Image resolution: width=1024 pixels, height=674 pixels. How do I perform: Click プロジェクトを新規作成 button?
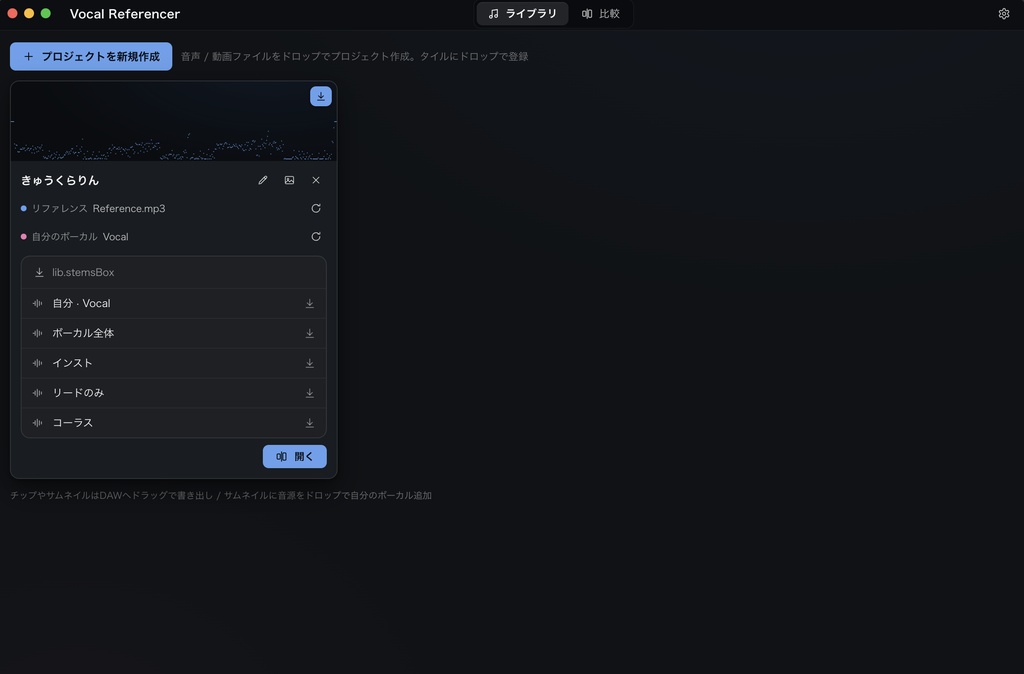pyautogui.click(x=91, y=56)
